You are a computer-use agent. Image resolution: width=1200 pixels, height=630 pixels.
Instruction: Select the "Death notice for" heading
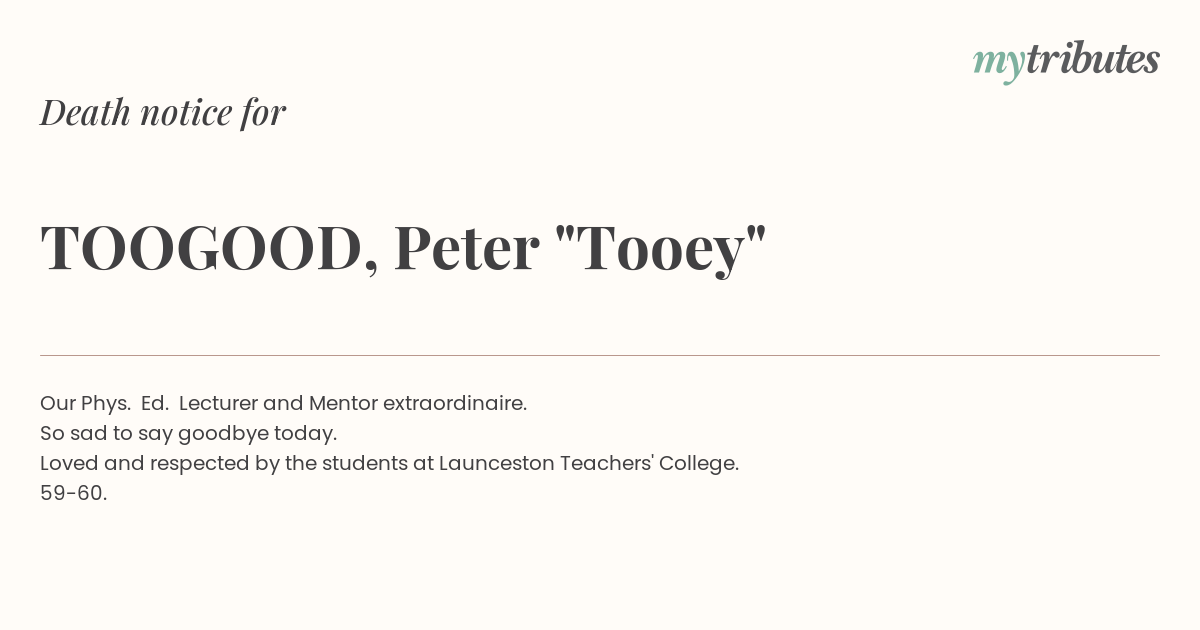click(163, 112)
